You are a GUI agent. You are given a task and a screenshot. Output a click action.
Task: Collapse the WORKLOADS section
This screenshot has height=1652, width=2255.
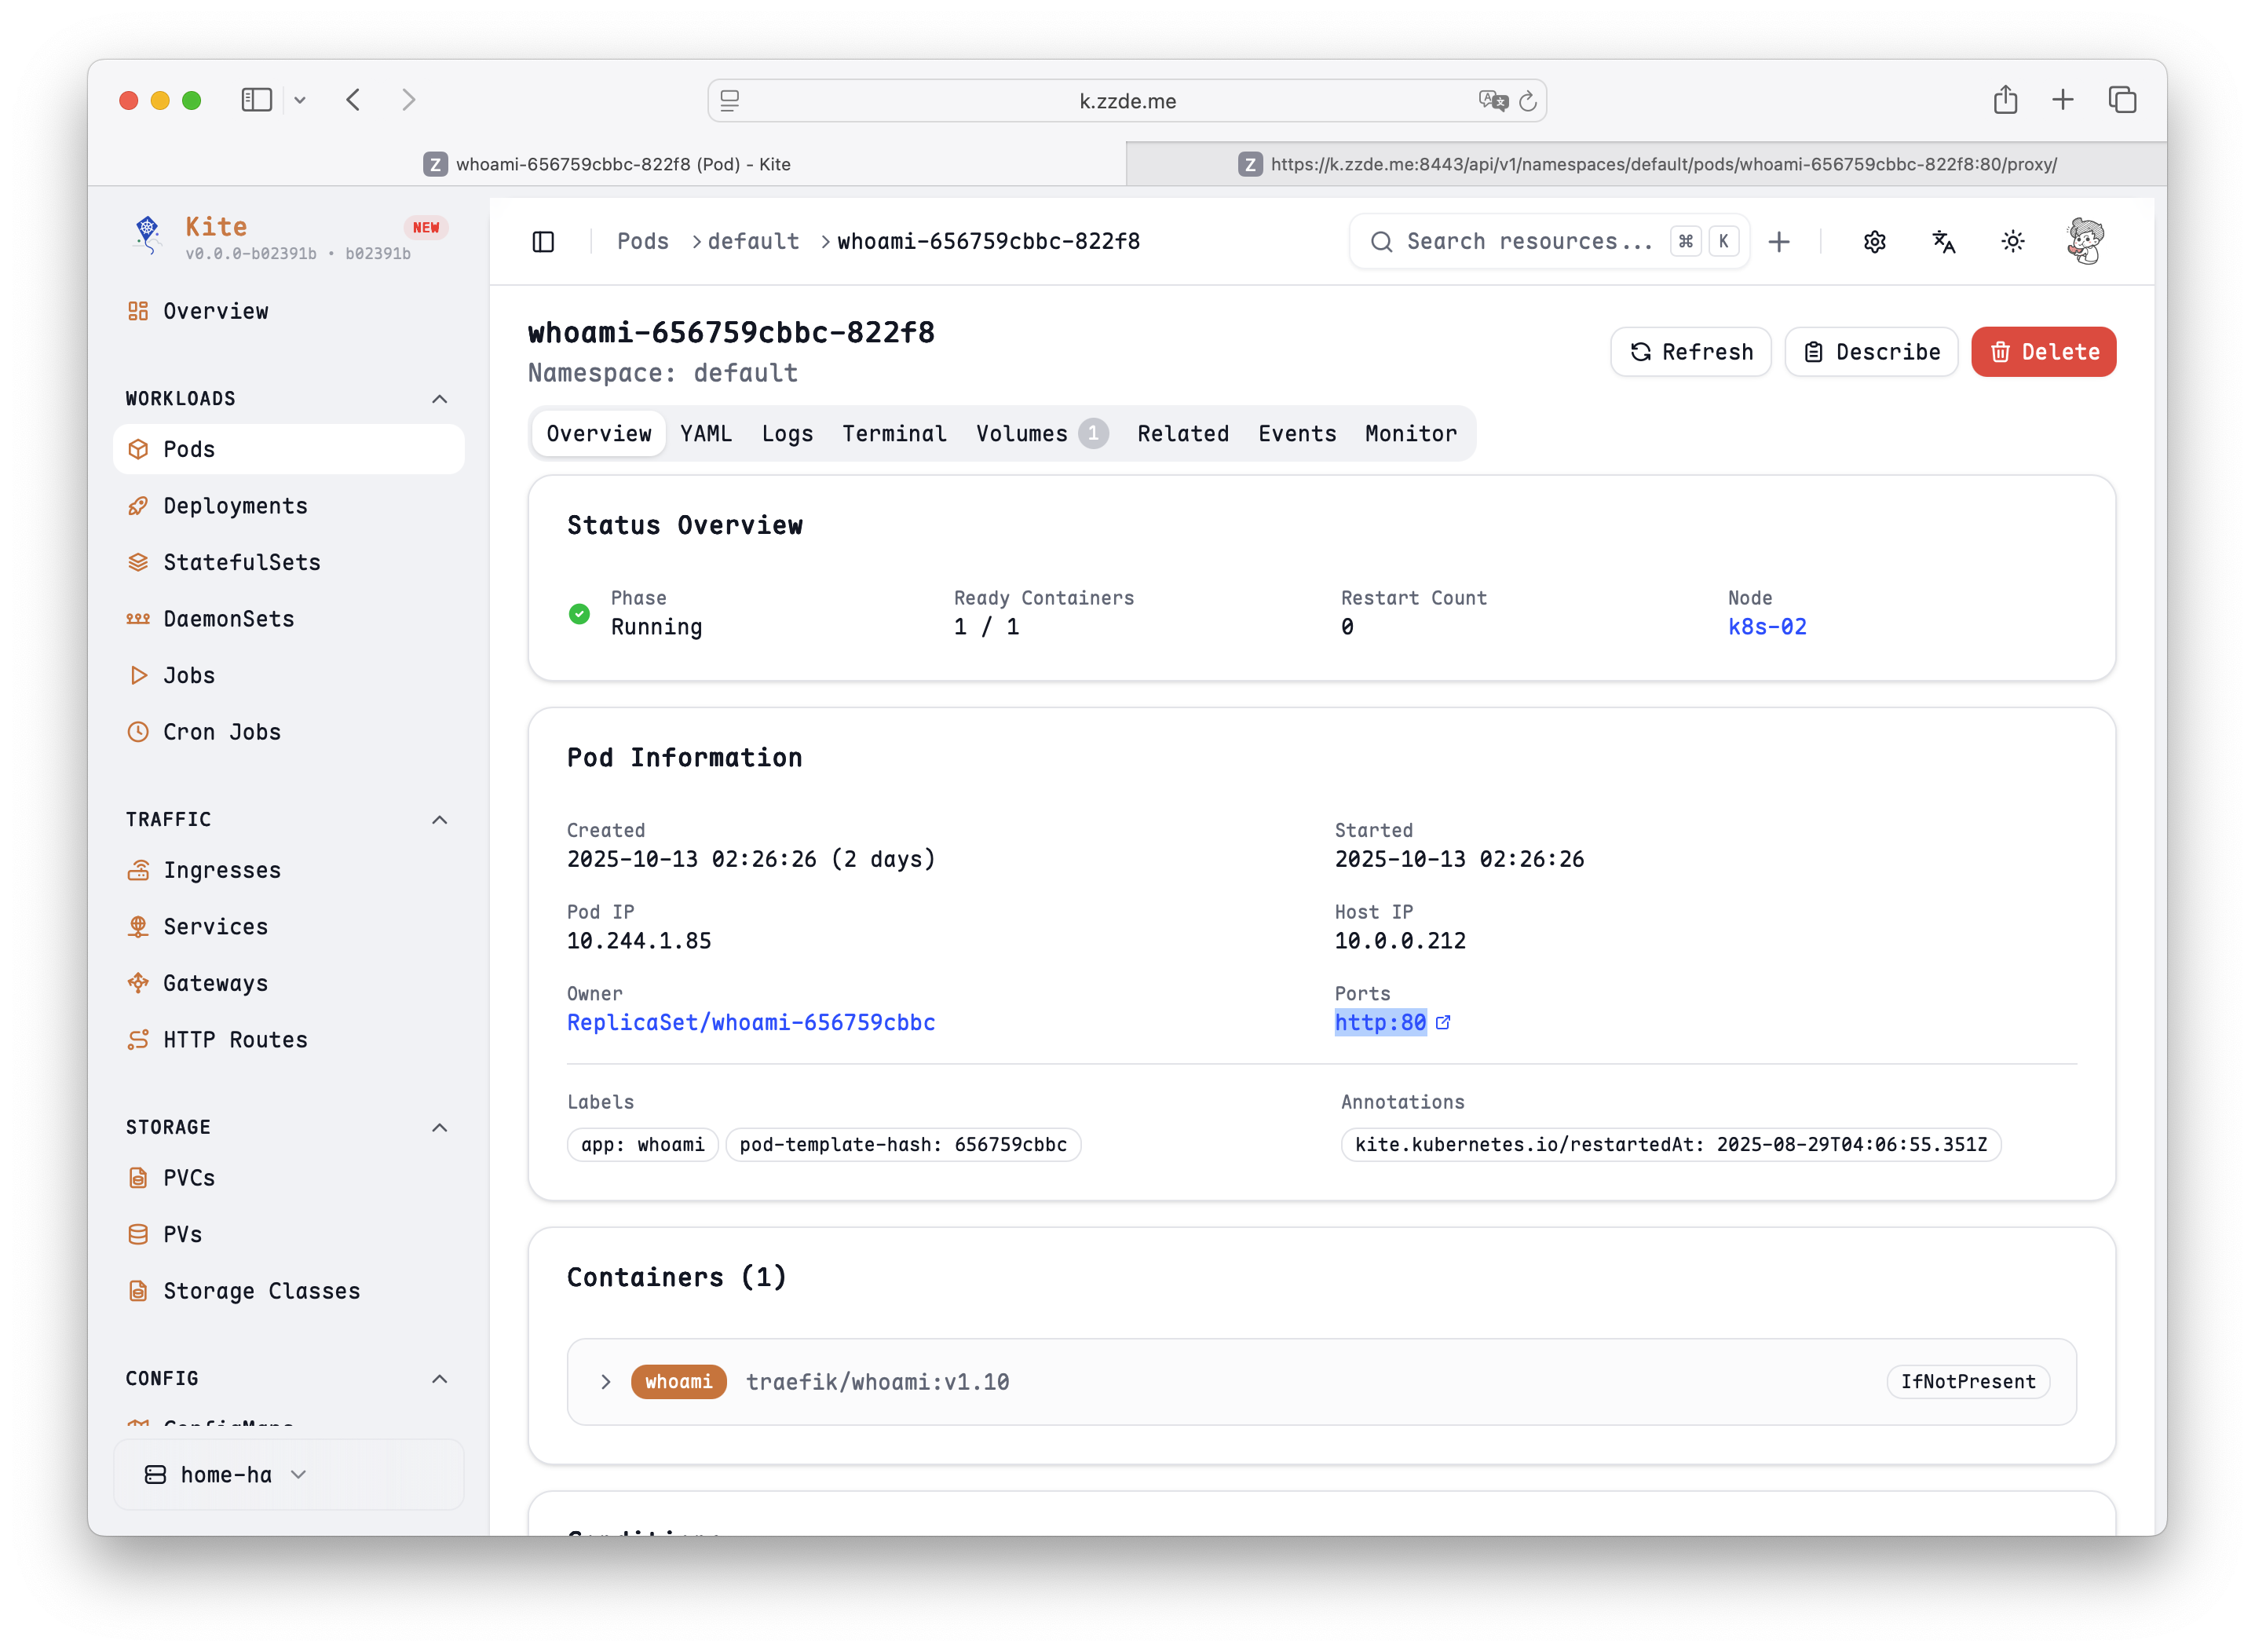(x=439, y=399)
